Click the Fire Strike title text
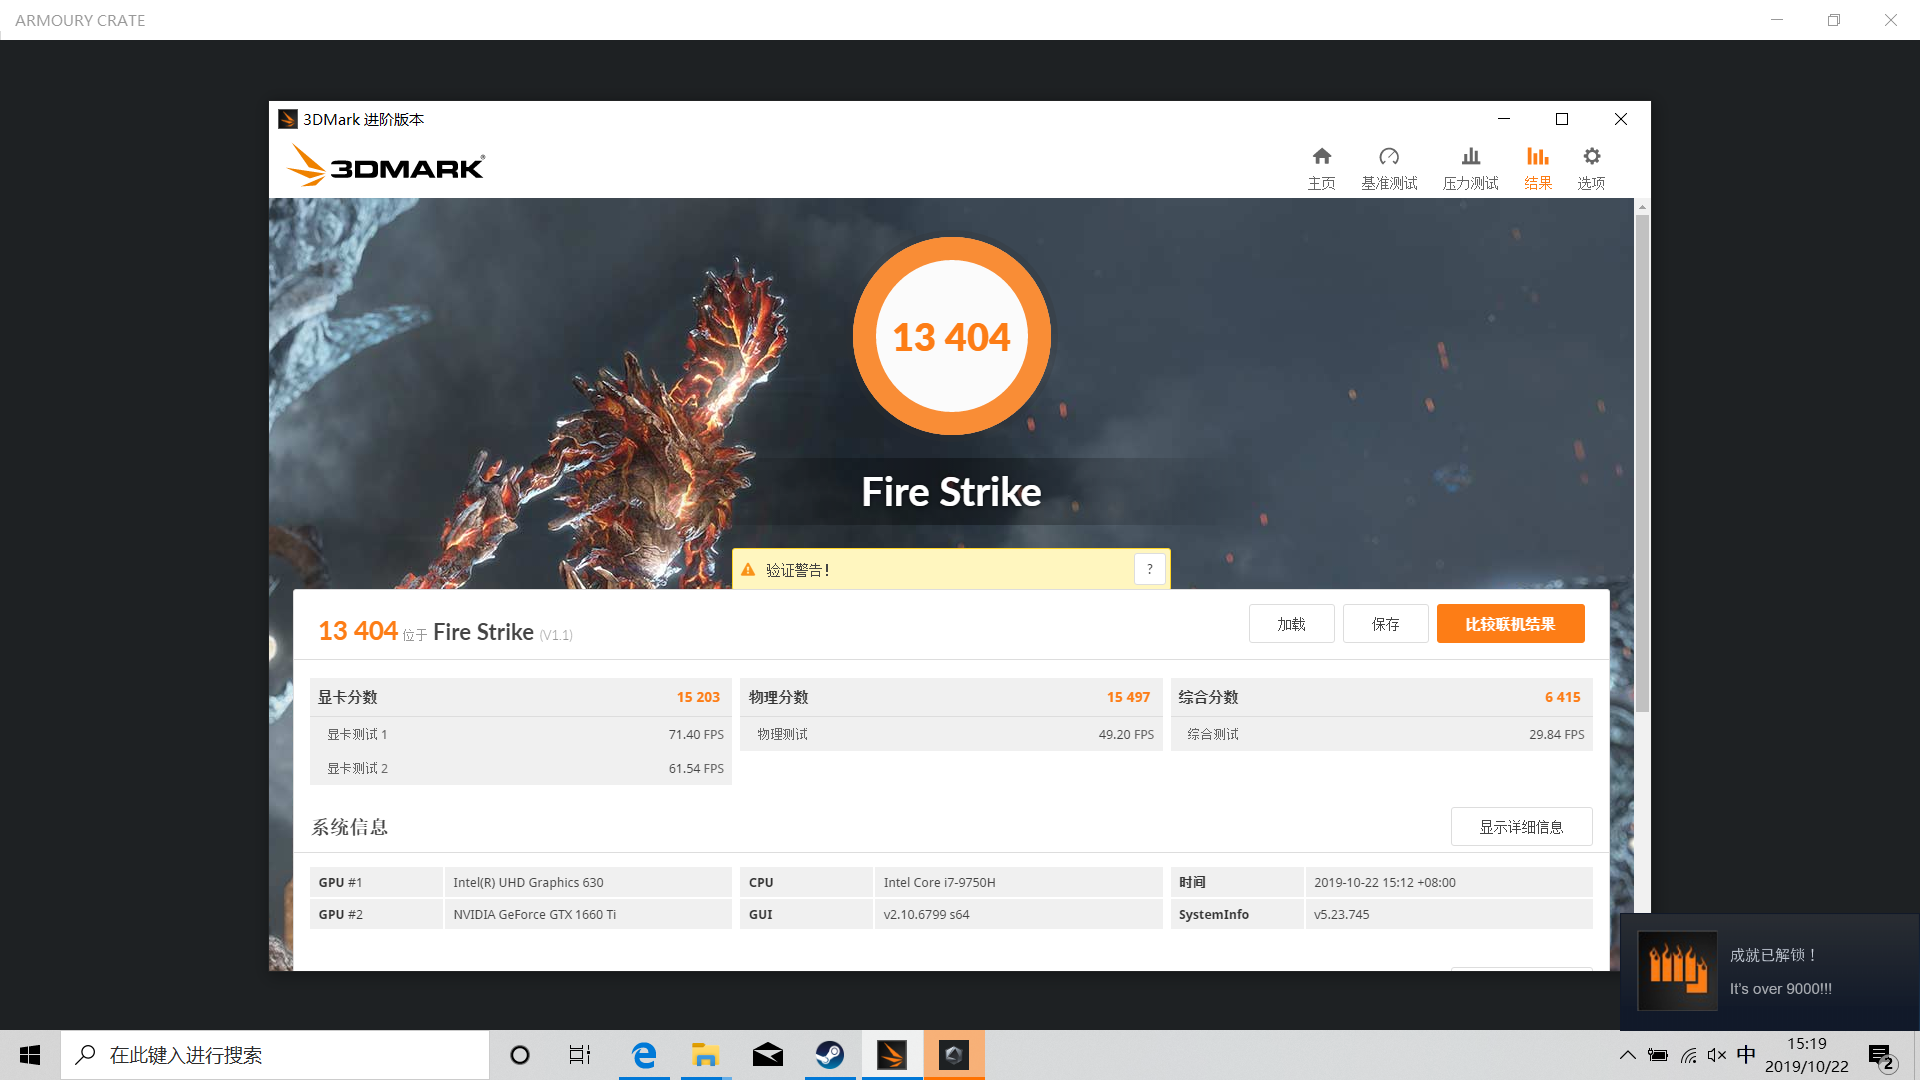Screen dimensions: 1920x1080 pos(951,492)
